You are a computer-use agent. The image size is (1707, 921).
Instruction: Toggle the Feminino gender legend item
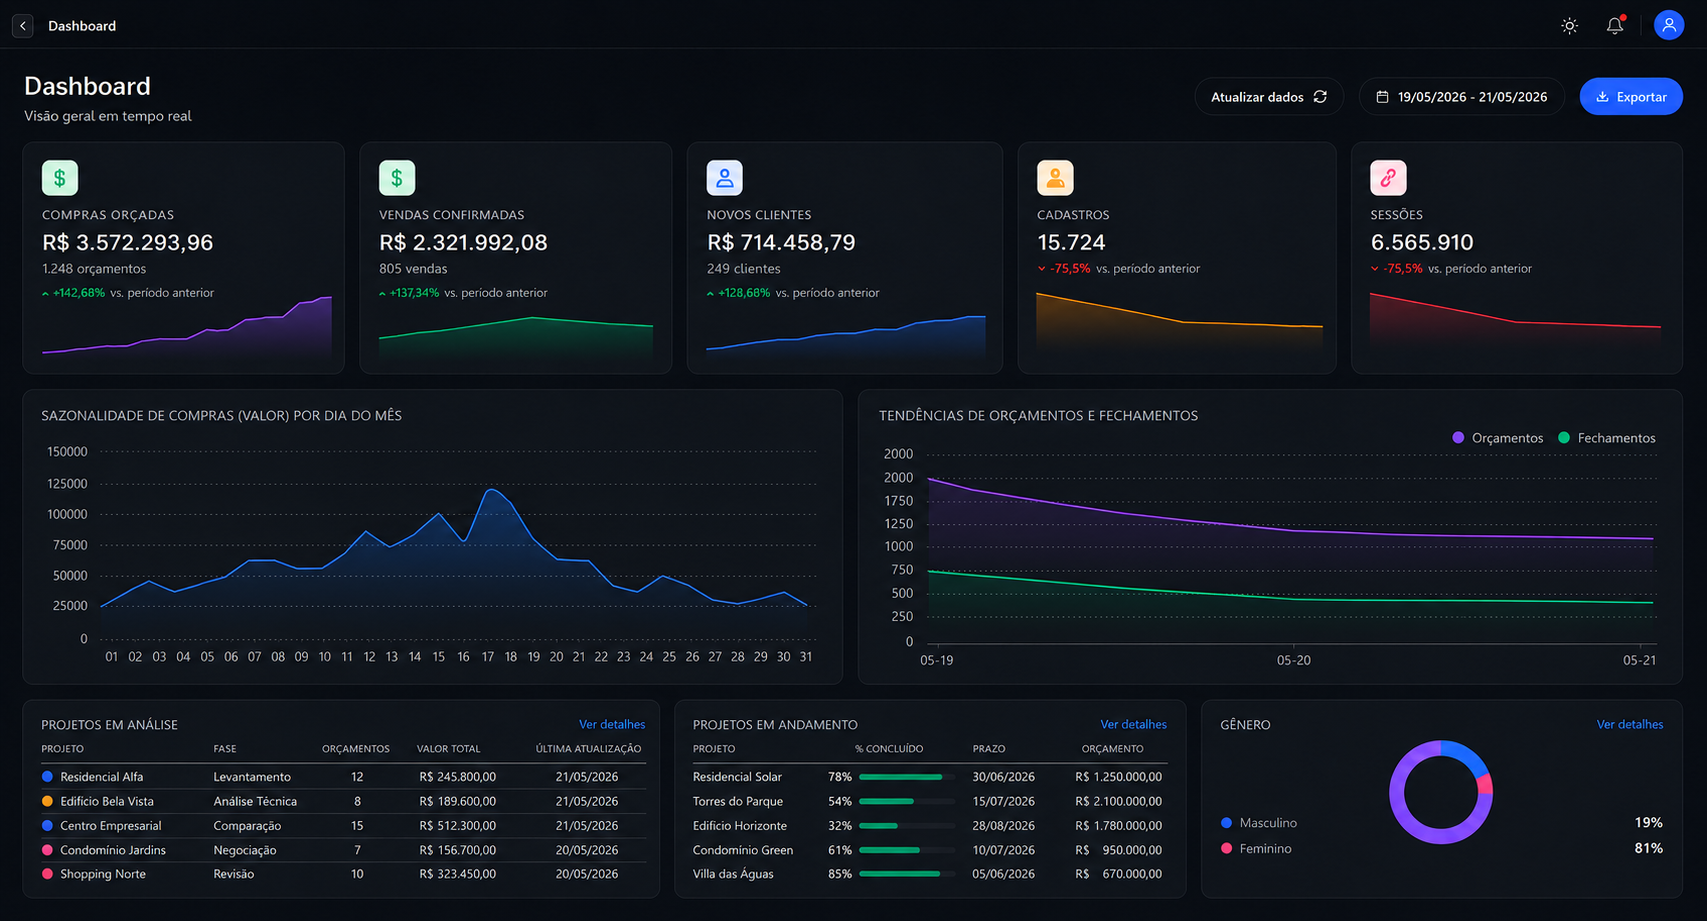point(1256,849)
